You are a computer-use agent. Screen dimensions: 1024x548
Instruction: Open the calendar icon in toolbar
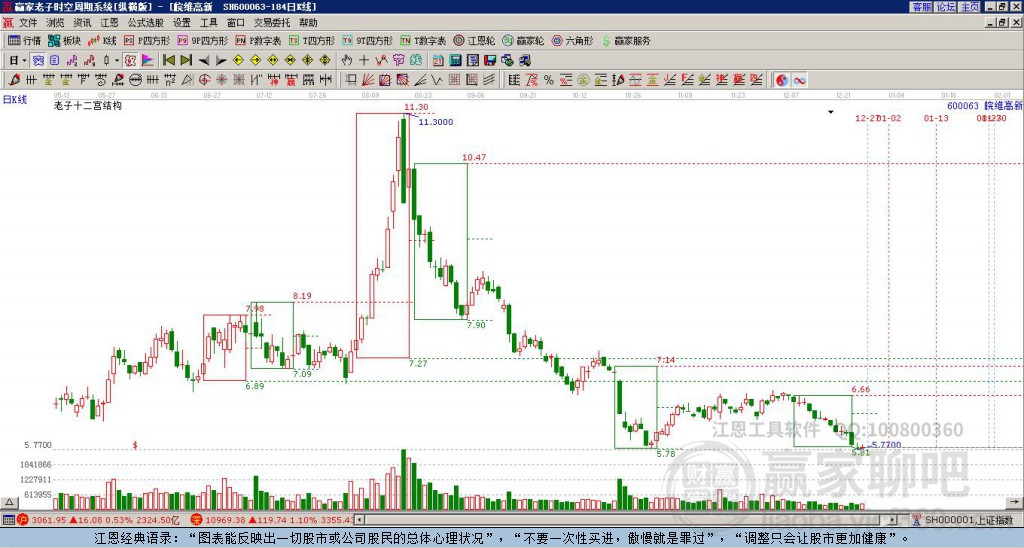[438, 61]
